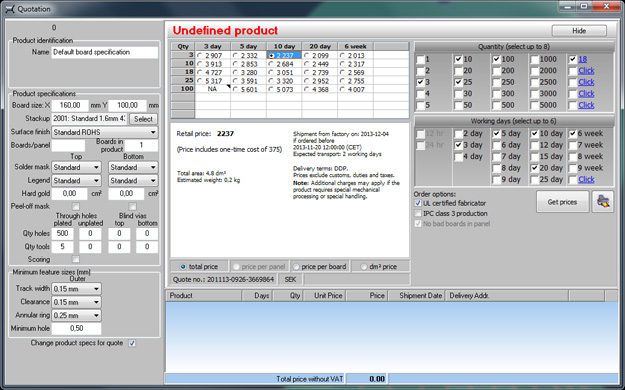Select the price per board option
The height and width of the screenshot is (390, 625).
click(x=296, y=266)
